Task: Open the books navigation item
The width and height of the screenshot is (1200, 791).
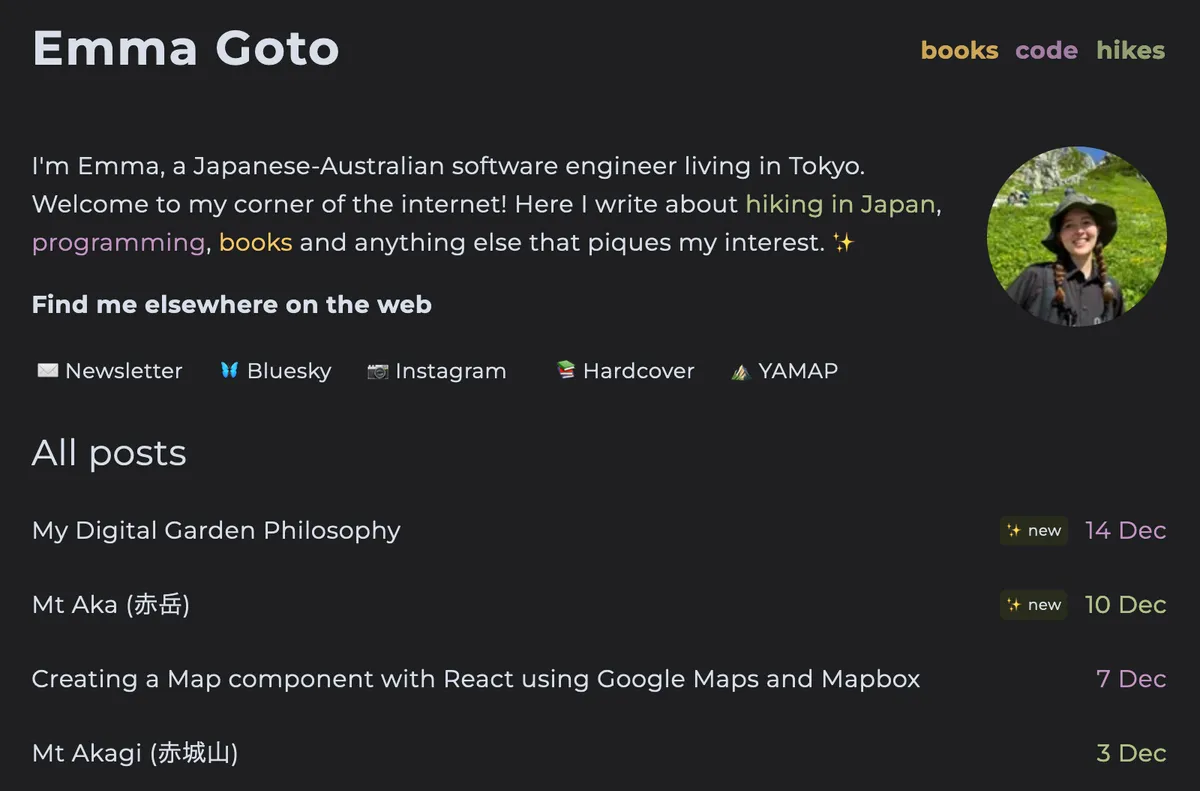Action: pos(959,50)
